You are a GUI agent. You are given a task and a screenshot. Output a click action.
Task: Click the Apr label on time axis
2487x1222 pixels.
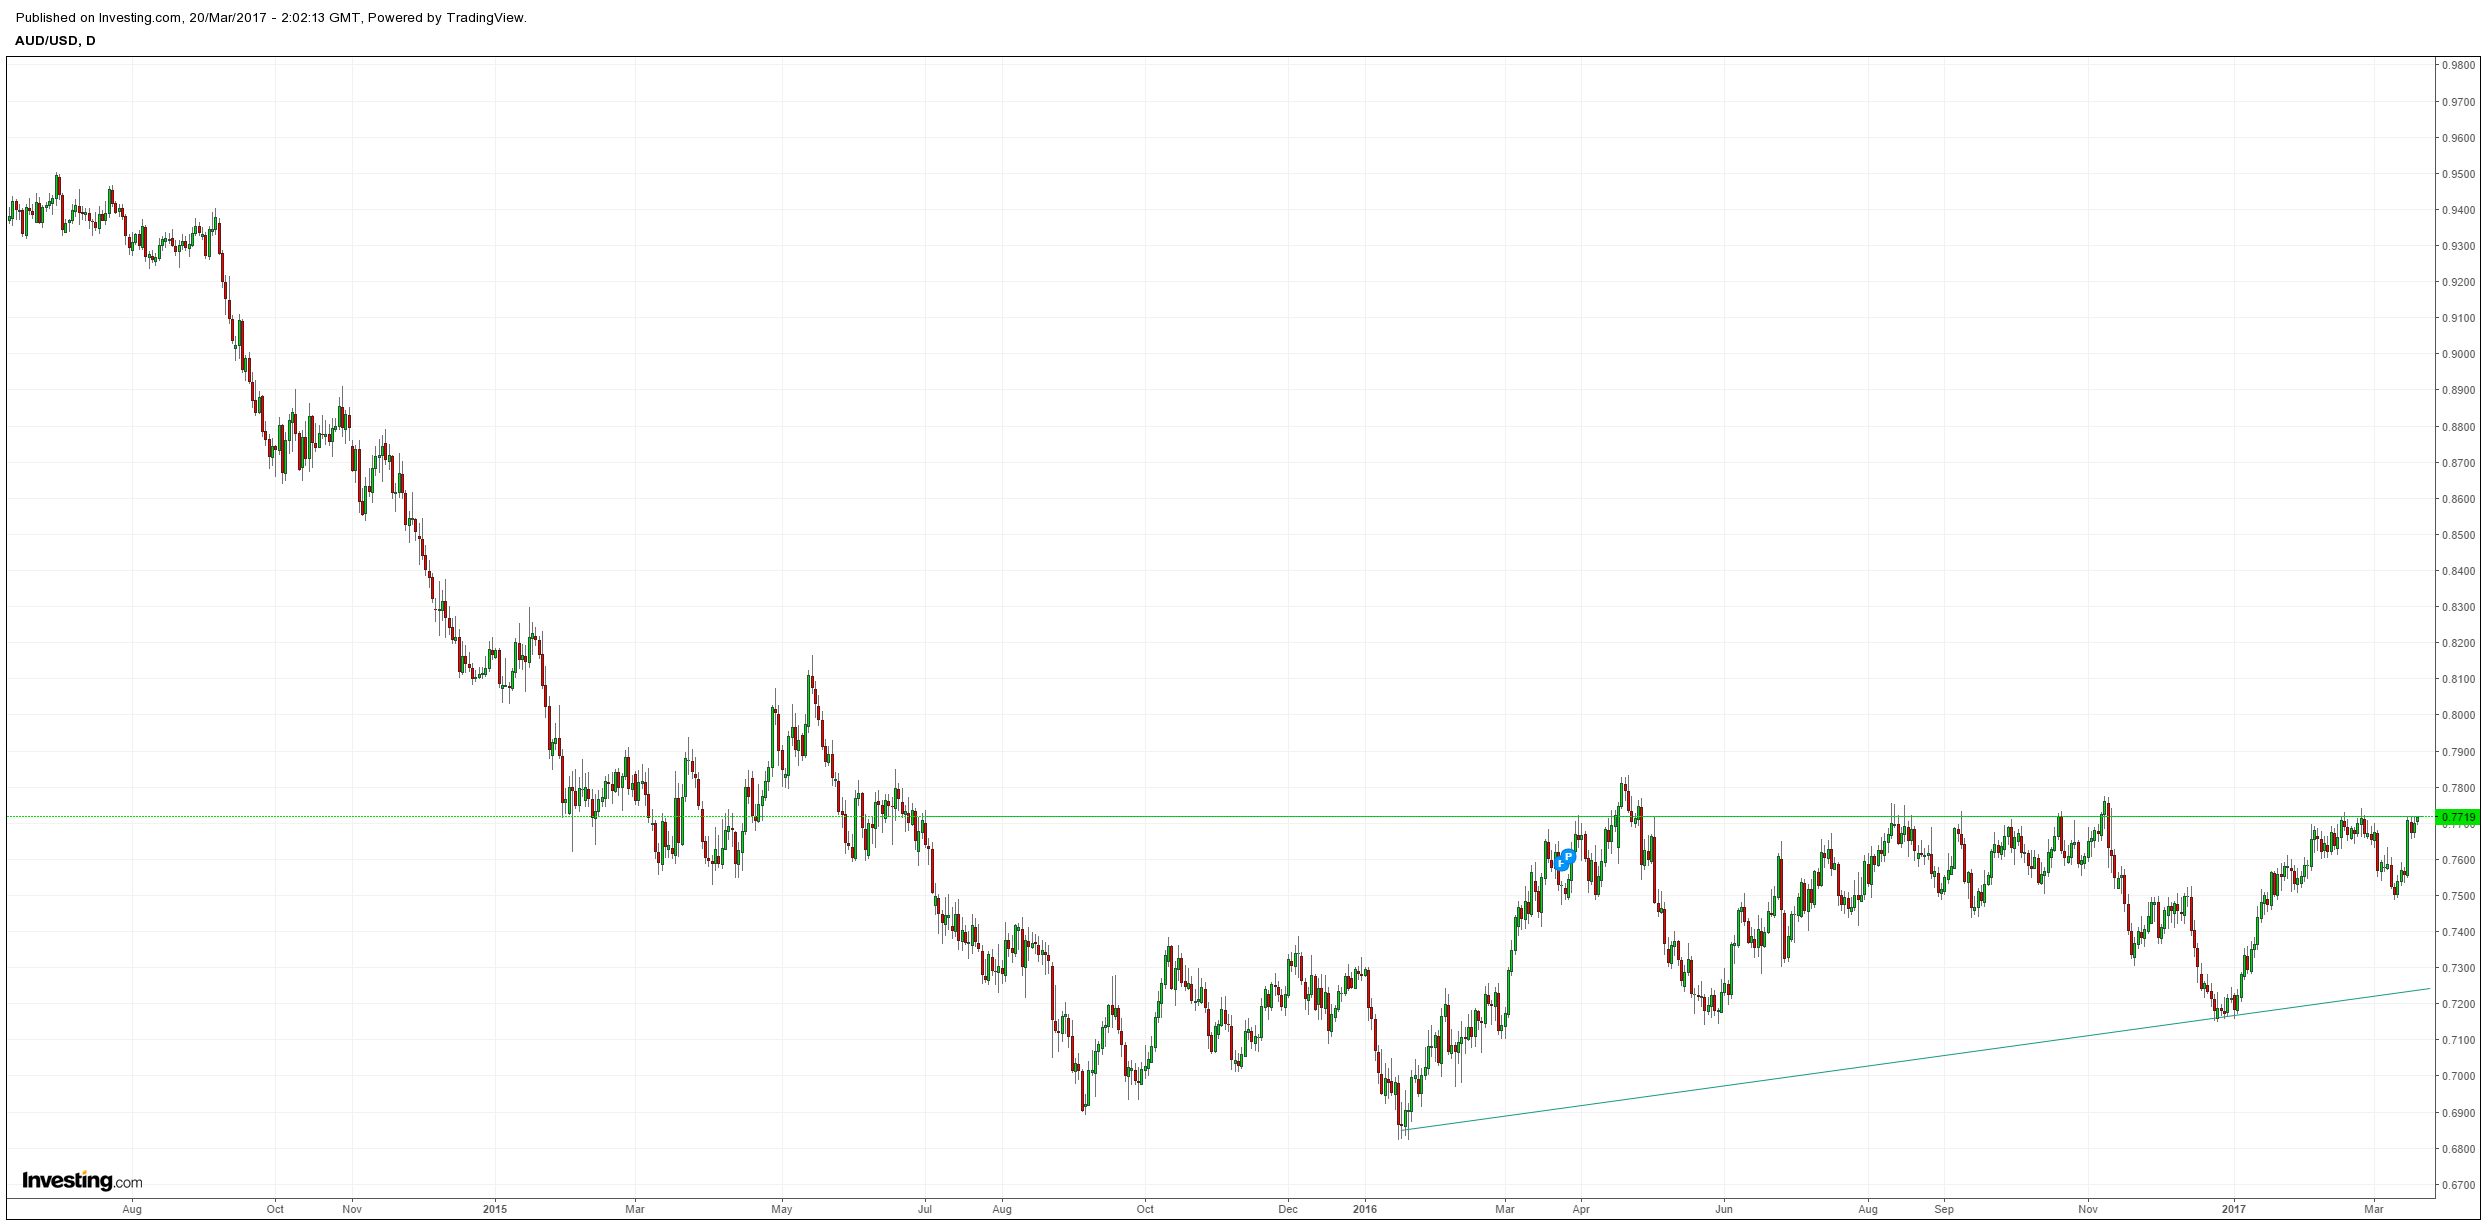(x=1581, y=1209)
